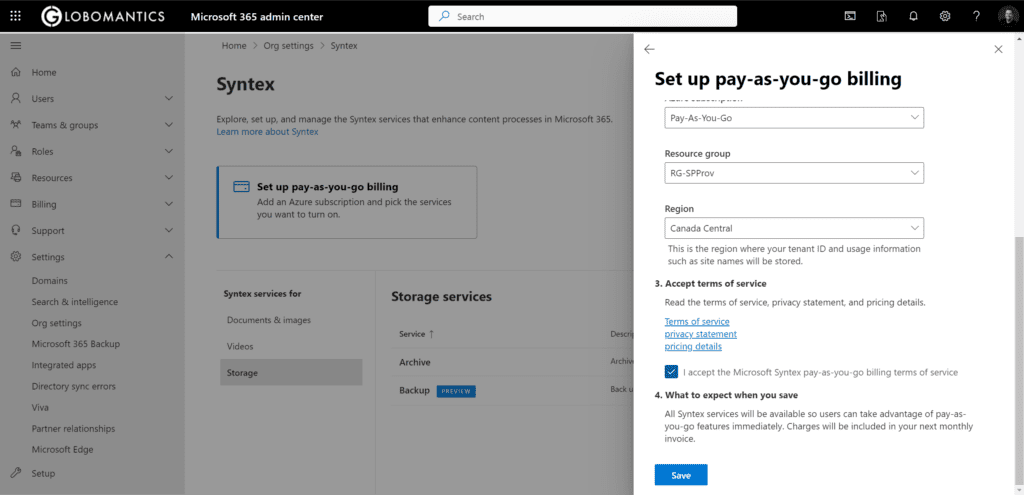Click the Teams & groups icon
This screenshot has height=495, width=1024.
point(16,125)
